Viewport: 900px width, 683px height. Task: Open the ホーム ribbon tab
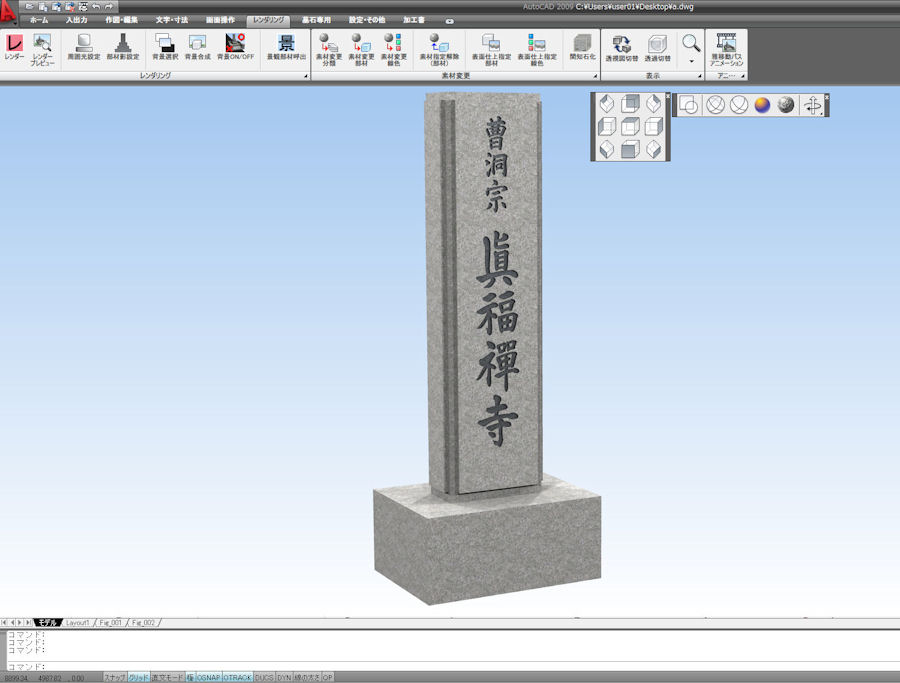coord(39,20)
